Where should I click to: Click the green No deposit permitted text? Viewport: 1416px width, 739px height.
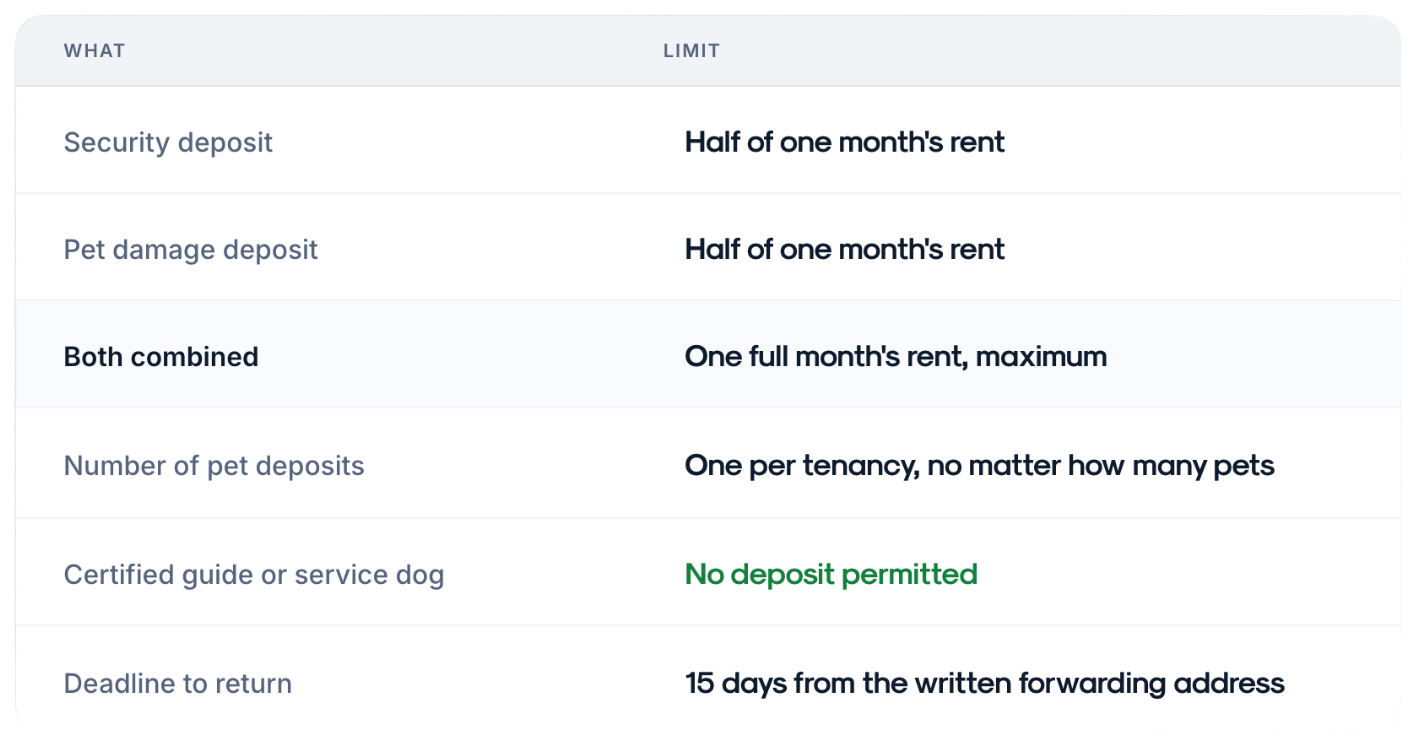[x=831, y=574]
